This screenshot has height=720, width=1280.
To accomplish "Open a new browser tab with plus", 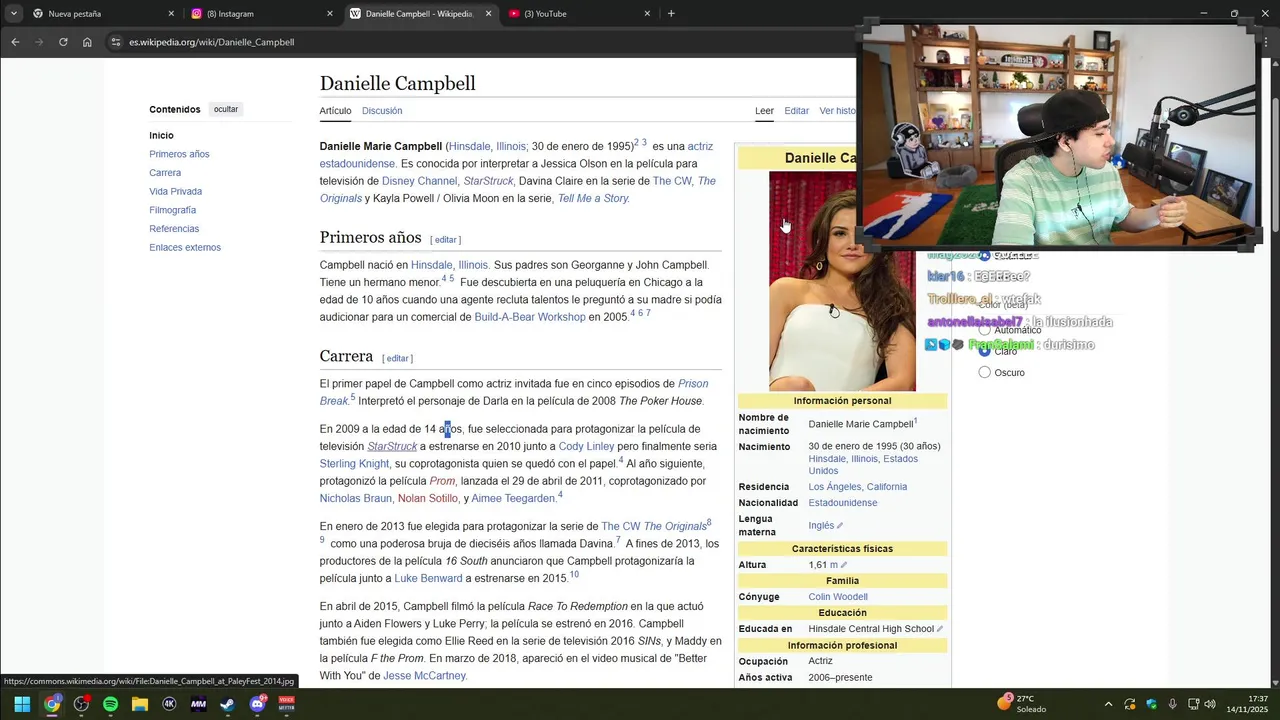I will (x=671, y=14).
